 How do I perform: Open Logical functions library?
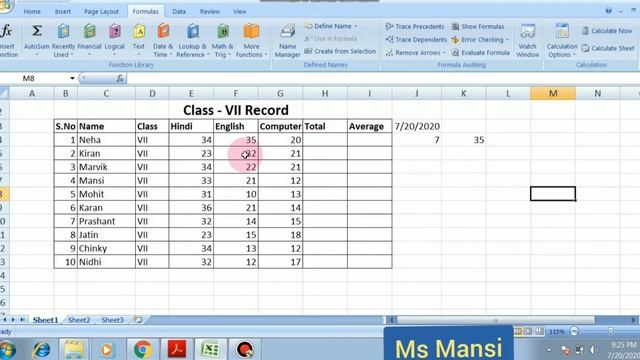[x=115, y=40]
